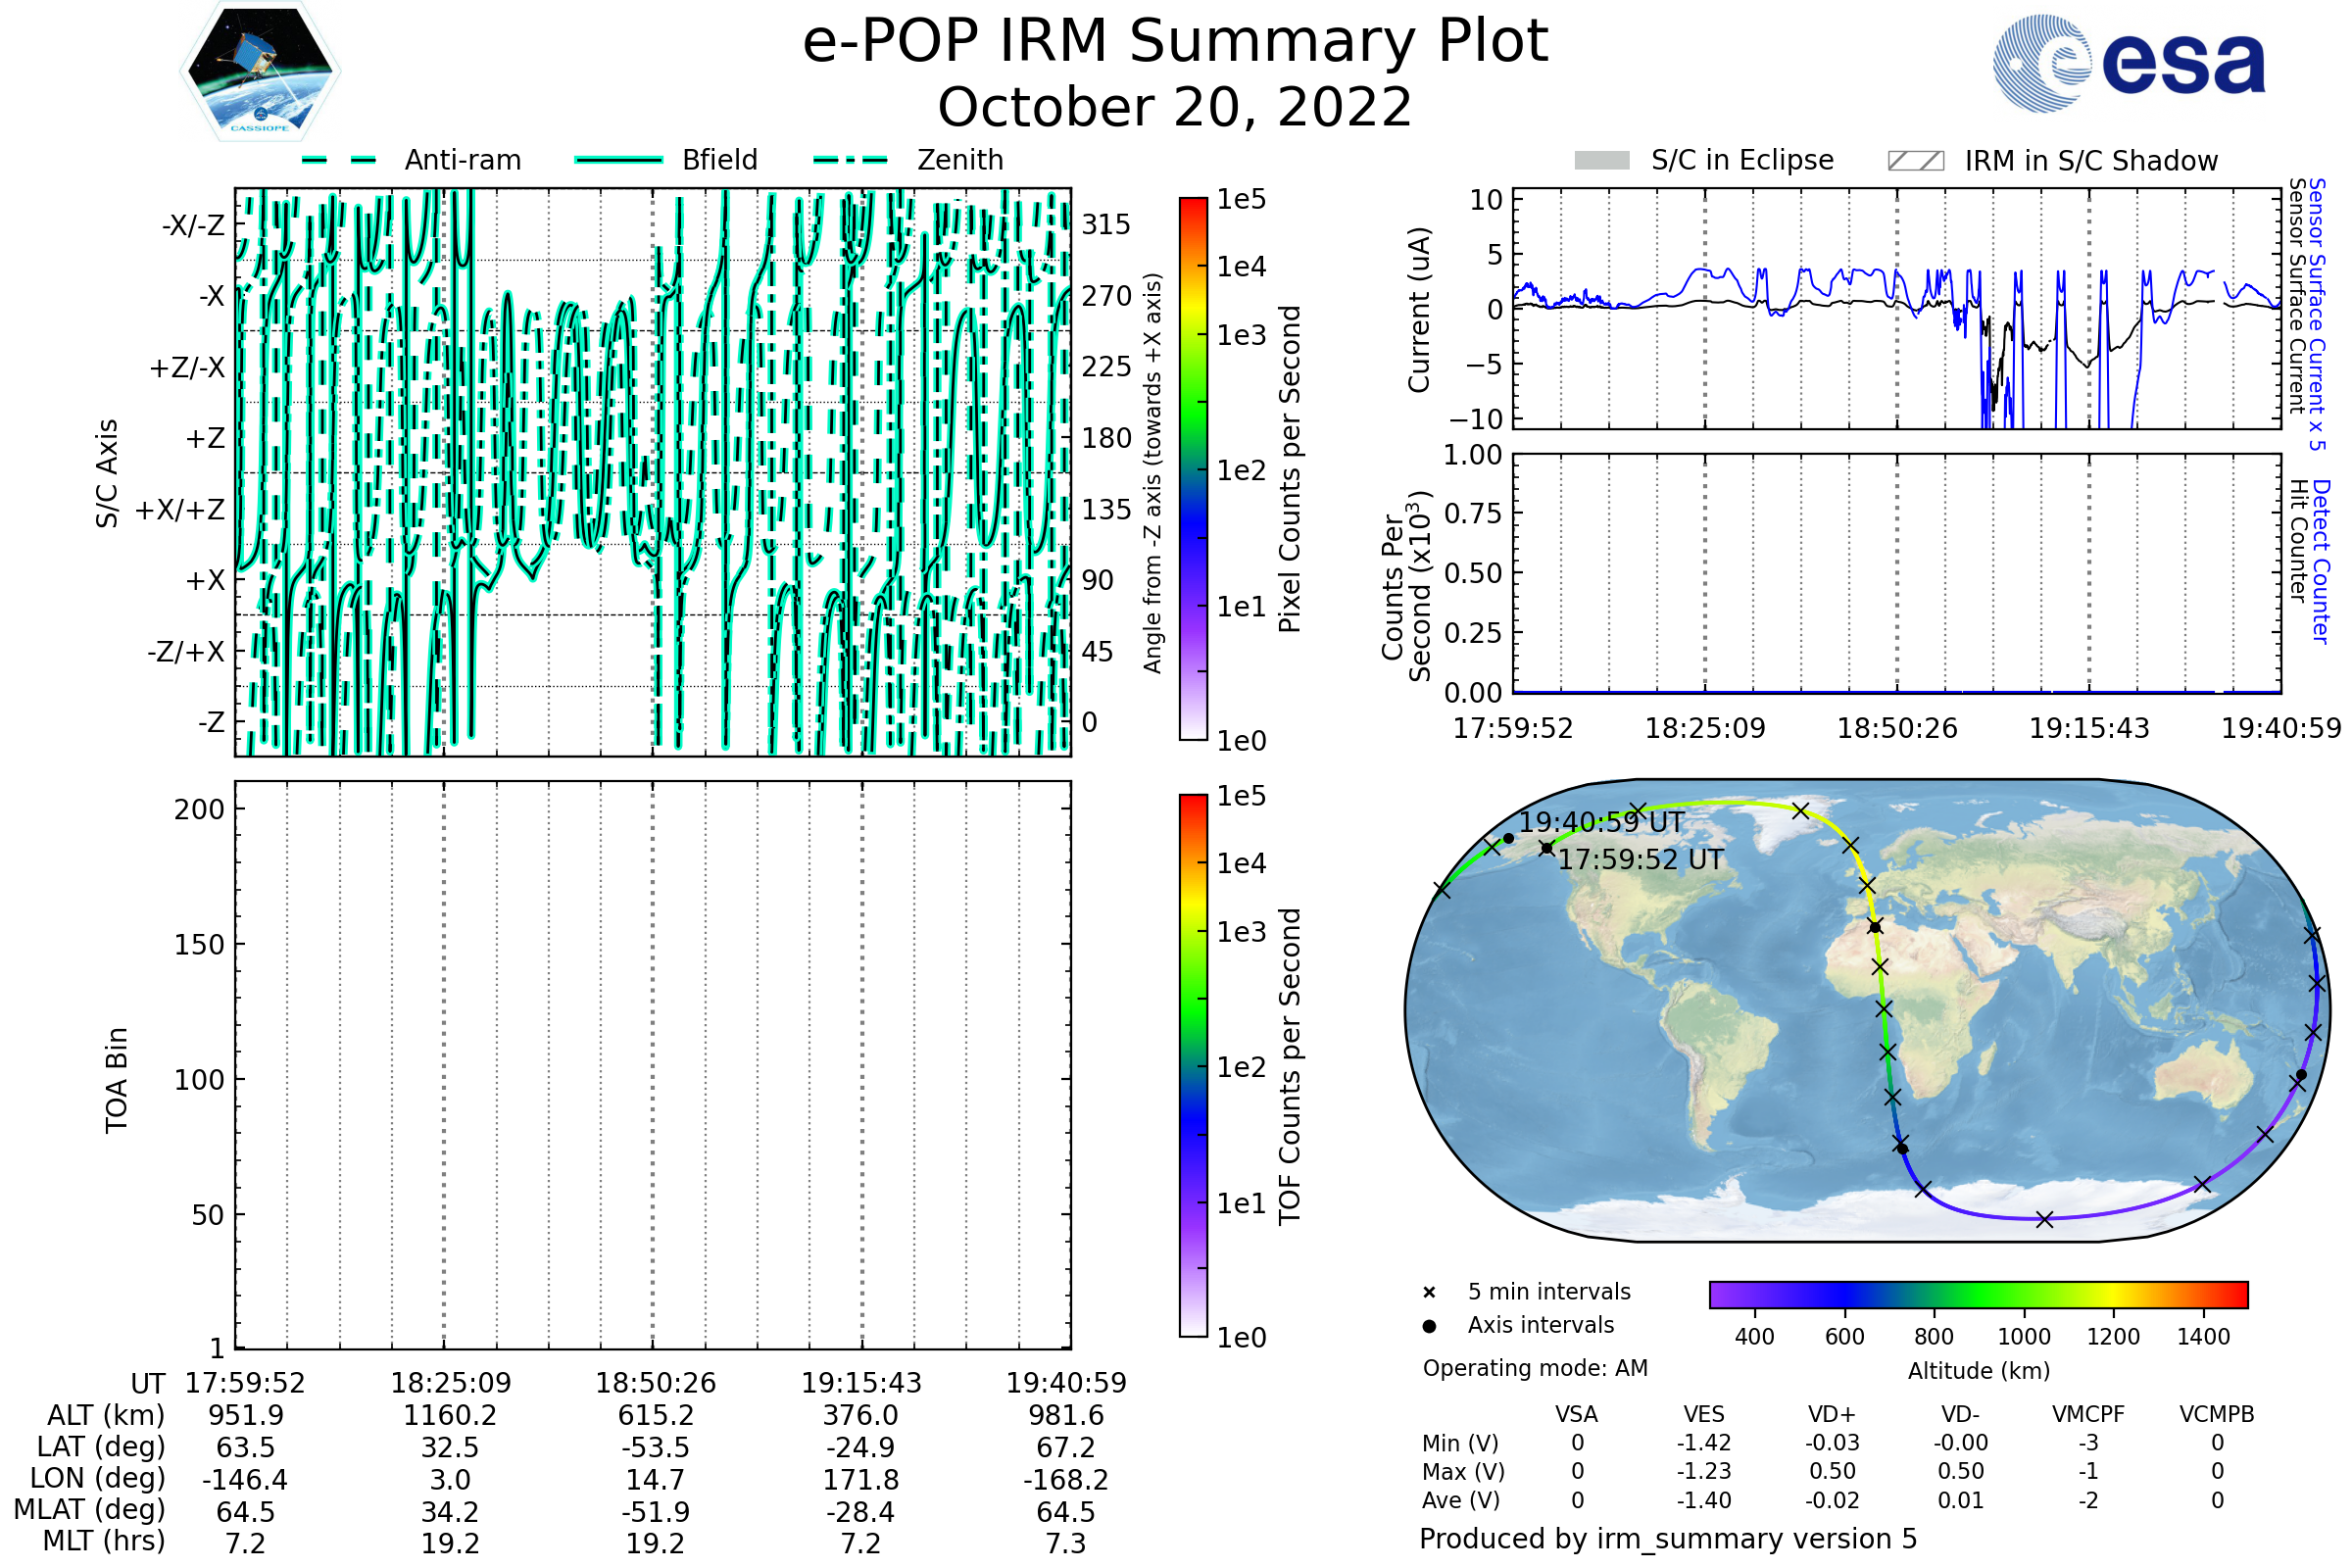This screenshot has height=1568, width=2352.
Task: Click the VMCPF column header in voltage table
Action: [2088, 1414]
